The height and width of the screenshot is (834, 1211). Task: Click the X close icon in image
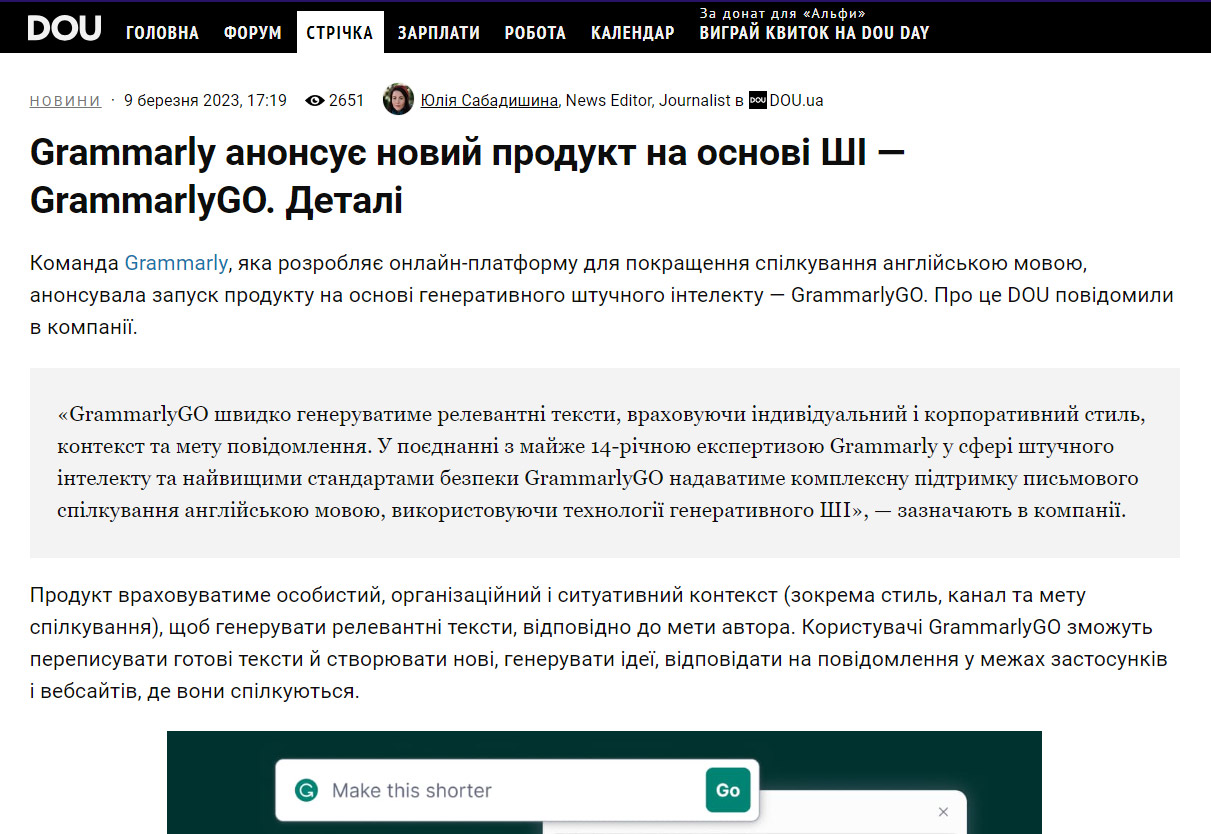(x=942, y=813)
